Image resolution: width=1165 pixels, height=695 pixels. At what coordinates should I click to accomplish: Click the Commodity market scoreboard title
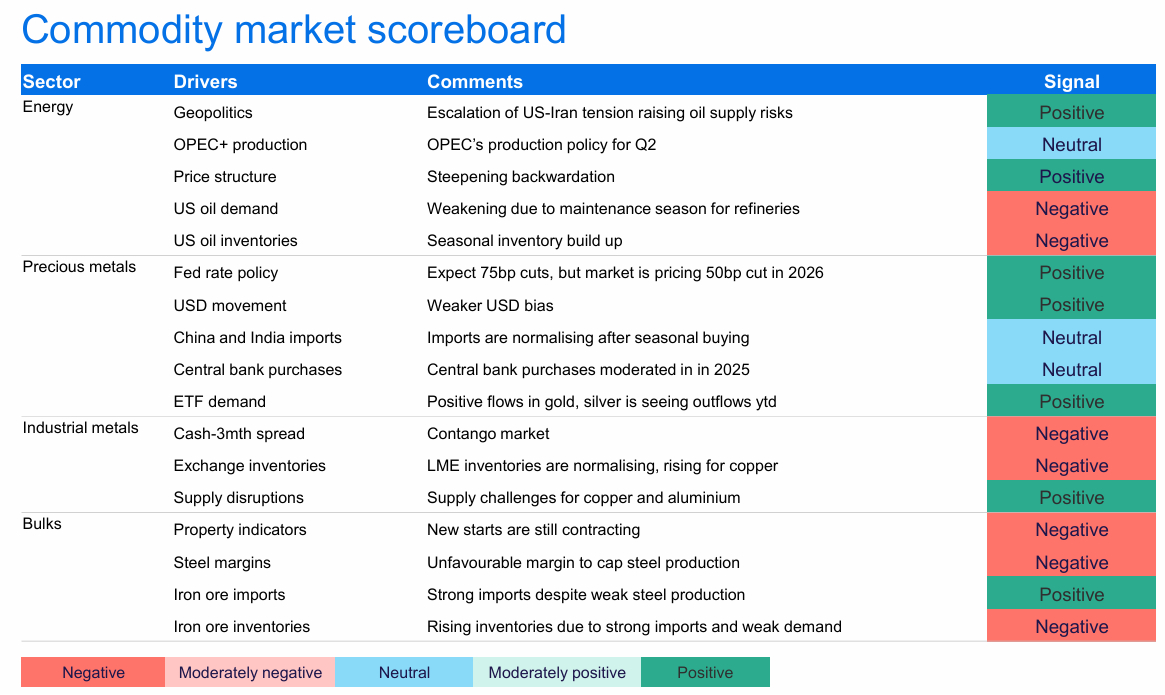pos(294,30)
